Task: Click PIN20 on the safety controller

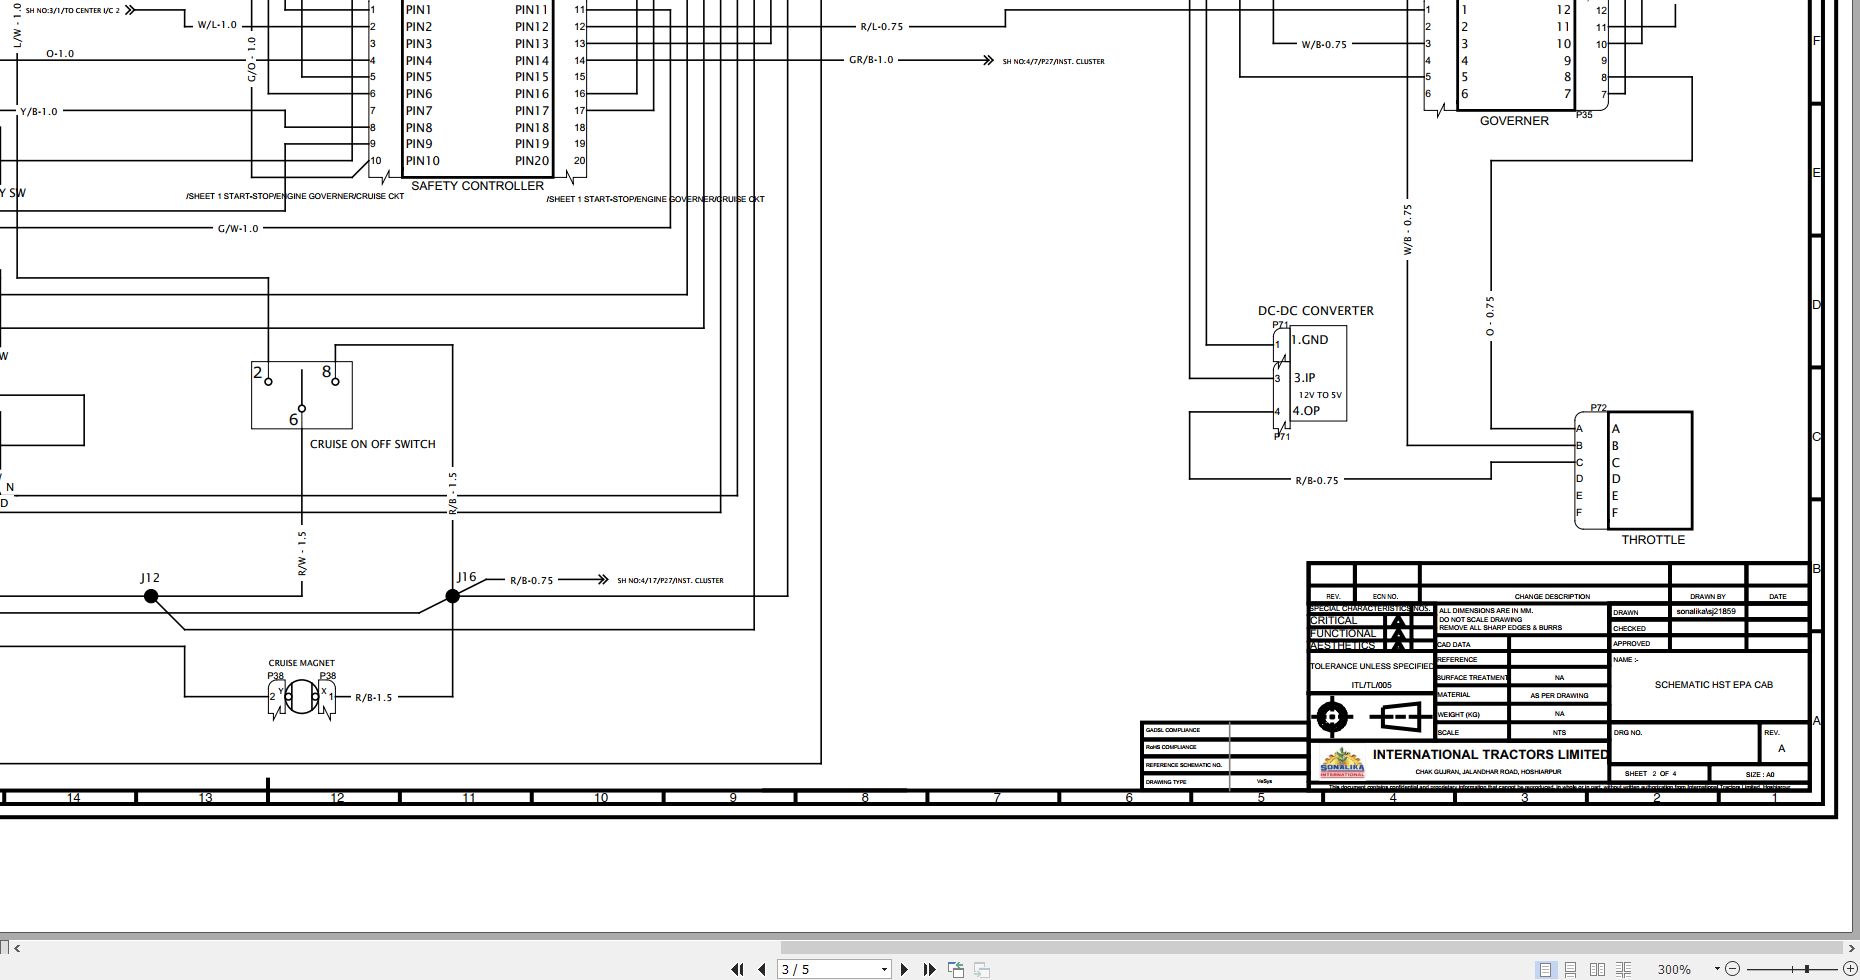Action: (x=532, y=161)
